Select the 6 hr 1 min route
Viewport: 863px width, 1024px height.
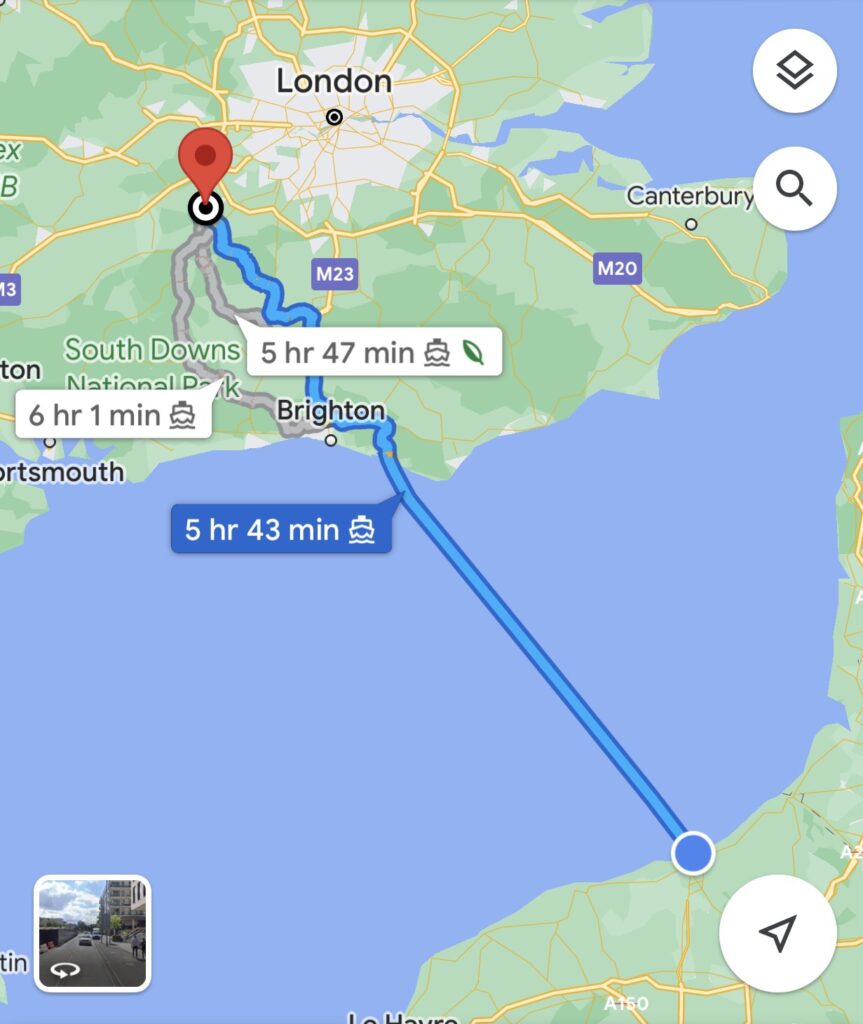pos(113,415)
